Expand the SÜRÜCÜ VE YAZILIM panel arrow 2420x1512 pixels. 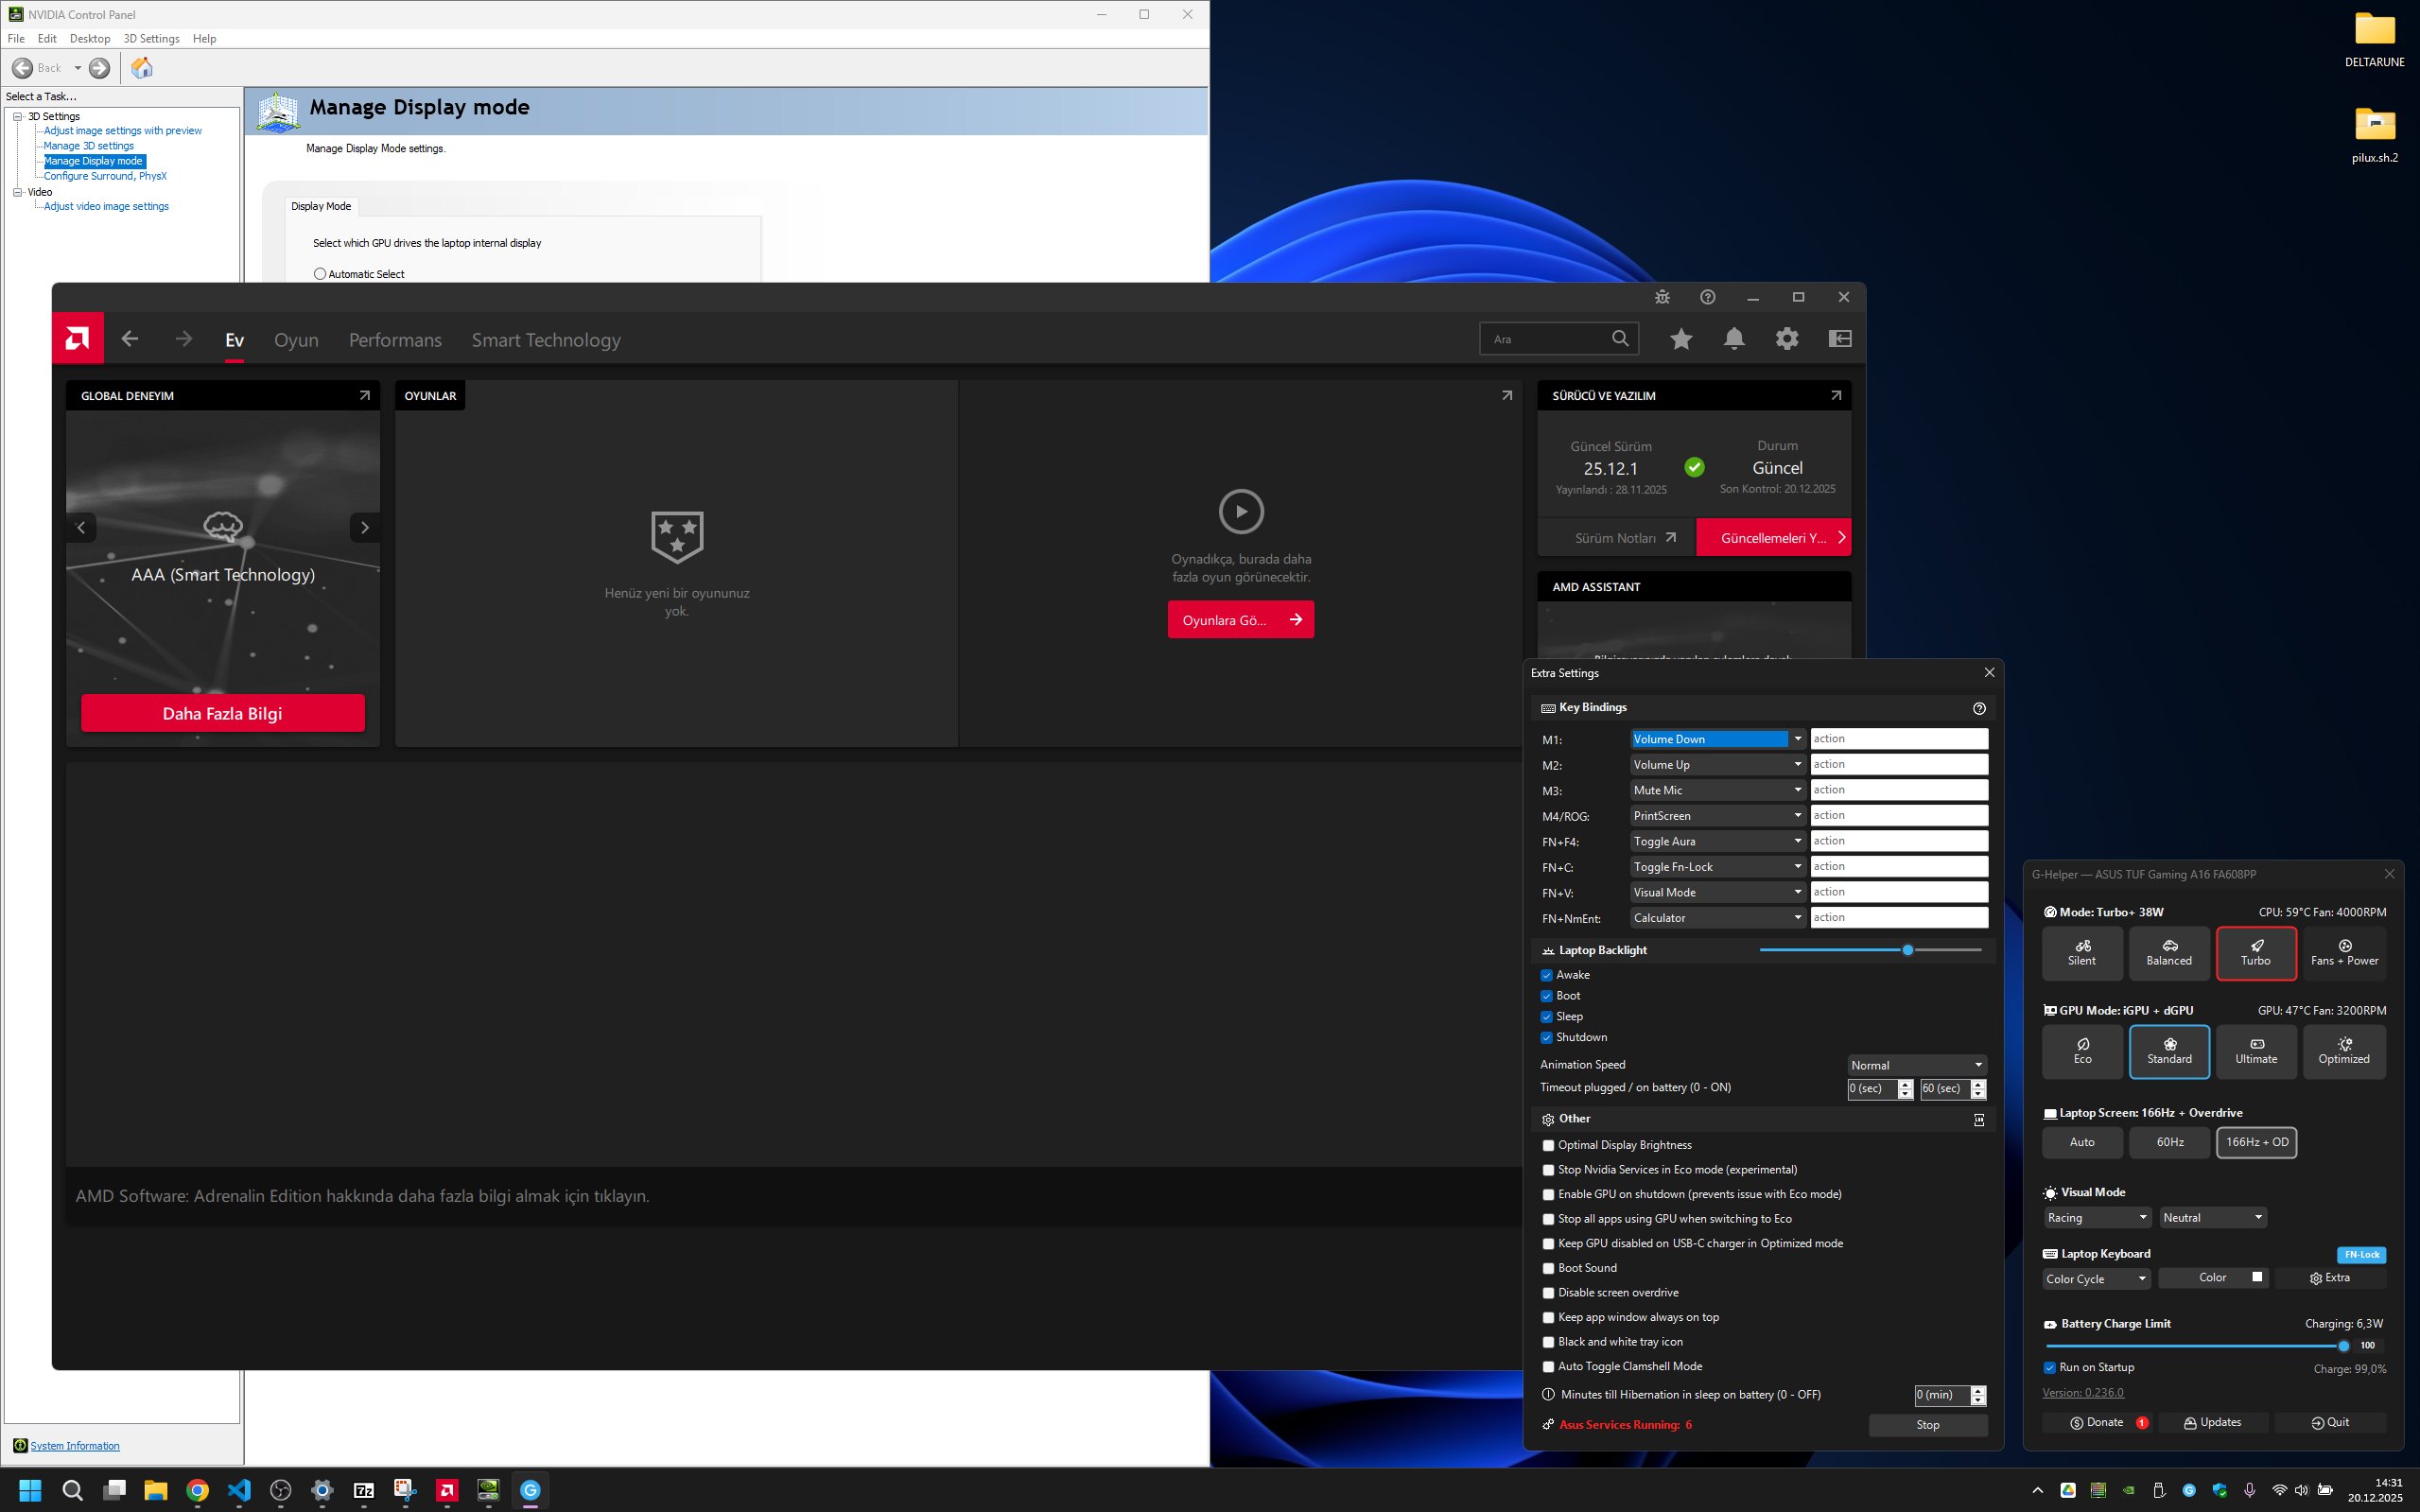[x=1836, y=396]
